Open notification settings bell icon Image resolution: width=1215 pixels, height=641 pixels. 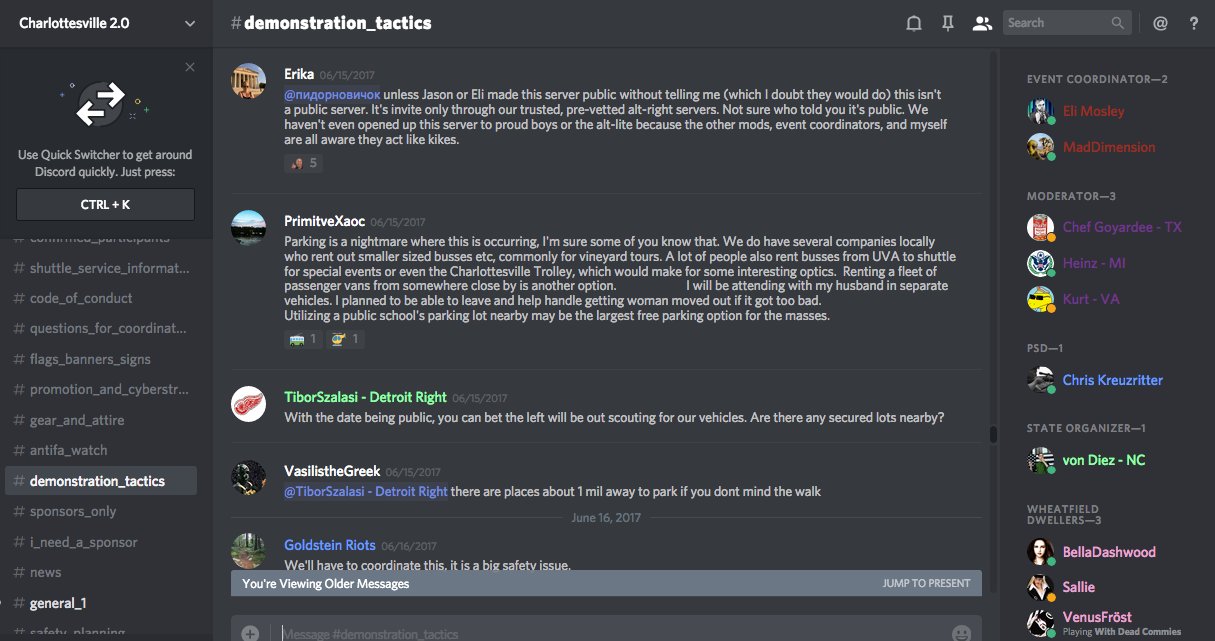pyautogui.click(x=913, y=23)
